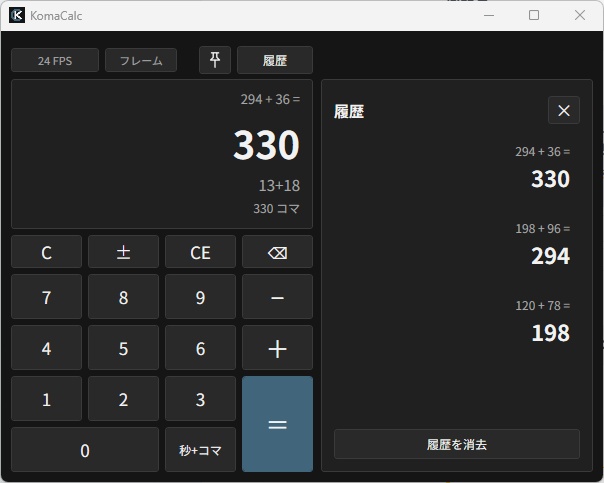Click the main display result 330
The image size is (604, 483).
pyautogui.click(x=266, y=145)
